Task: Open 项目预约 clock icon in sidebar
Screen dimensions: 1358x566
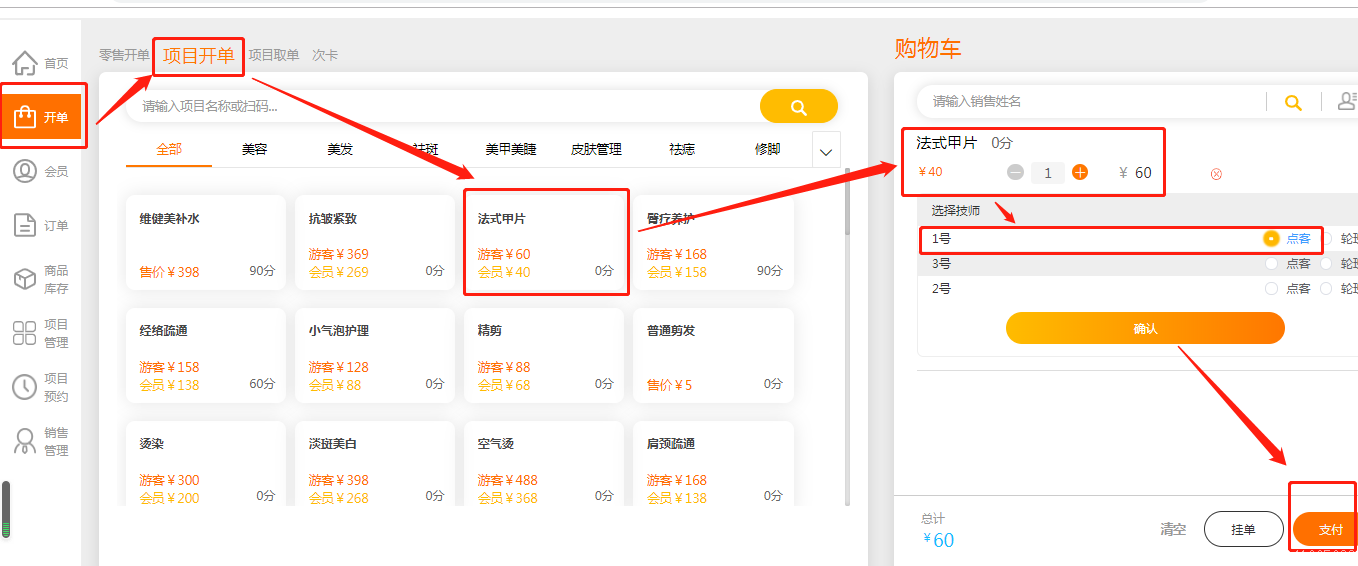Action: (x=25, y=387)
